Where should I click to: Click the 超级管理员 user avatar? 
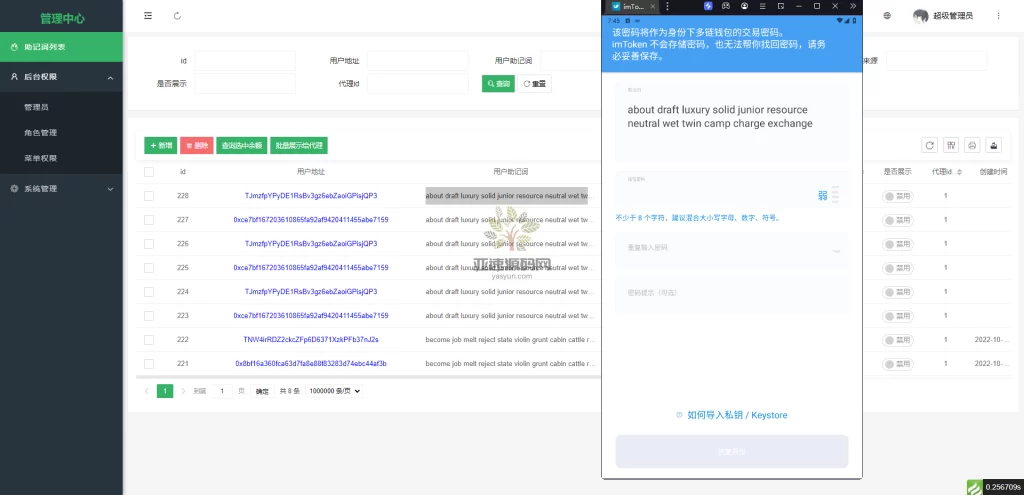click(921, 16)
